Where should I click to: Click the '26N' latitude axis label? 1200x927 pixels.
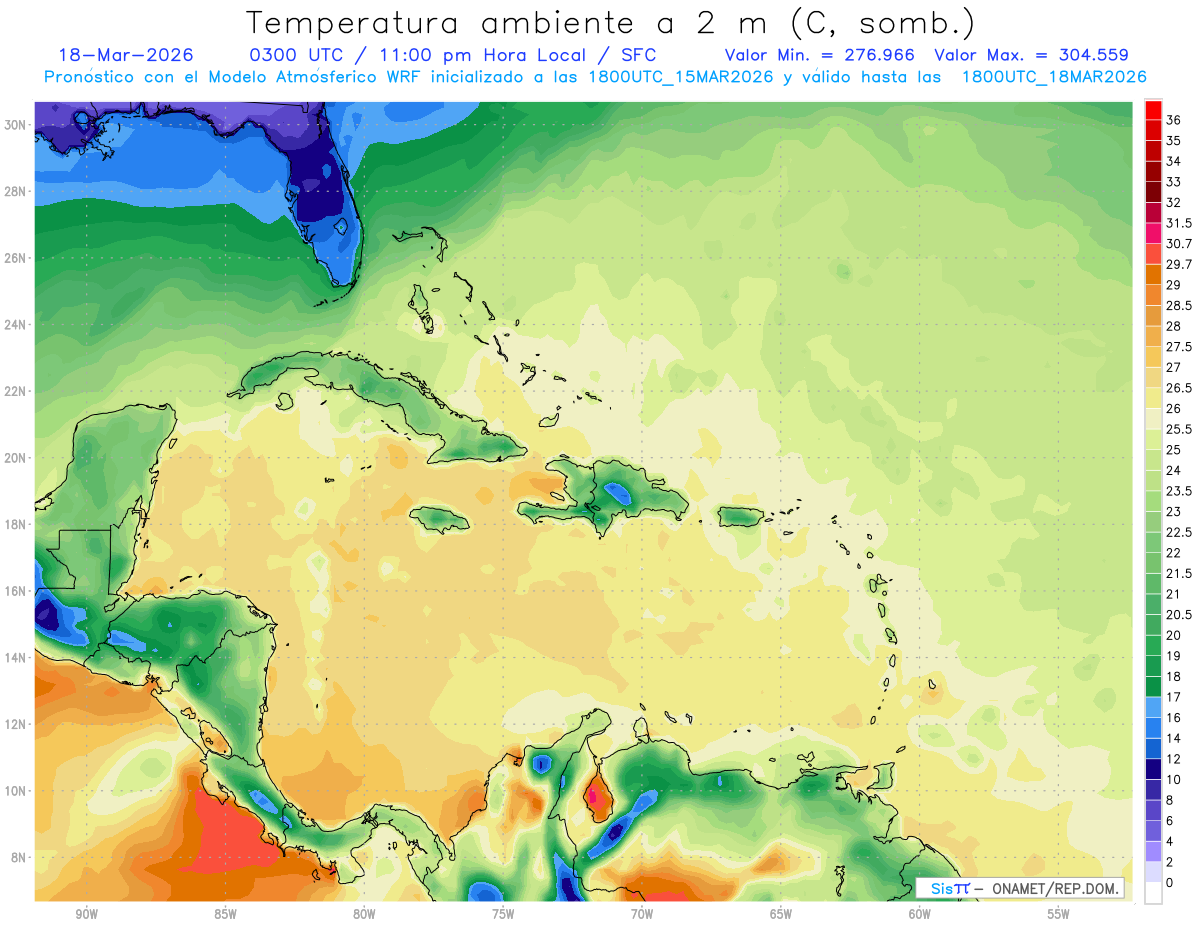tap(16, 258)
